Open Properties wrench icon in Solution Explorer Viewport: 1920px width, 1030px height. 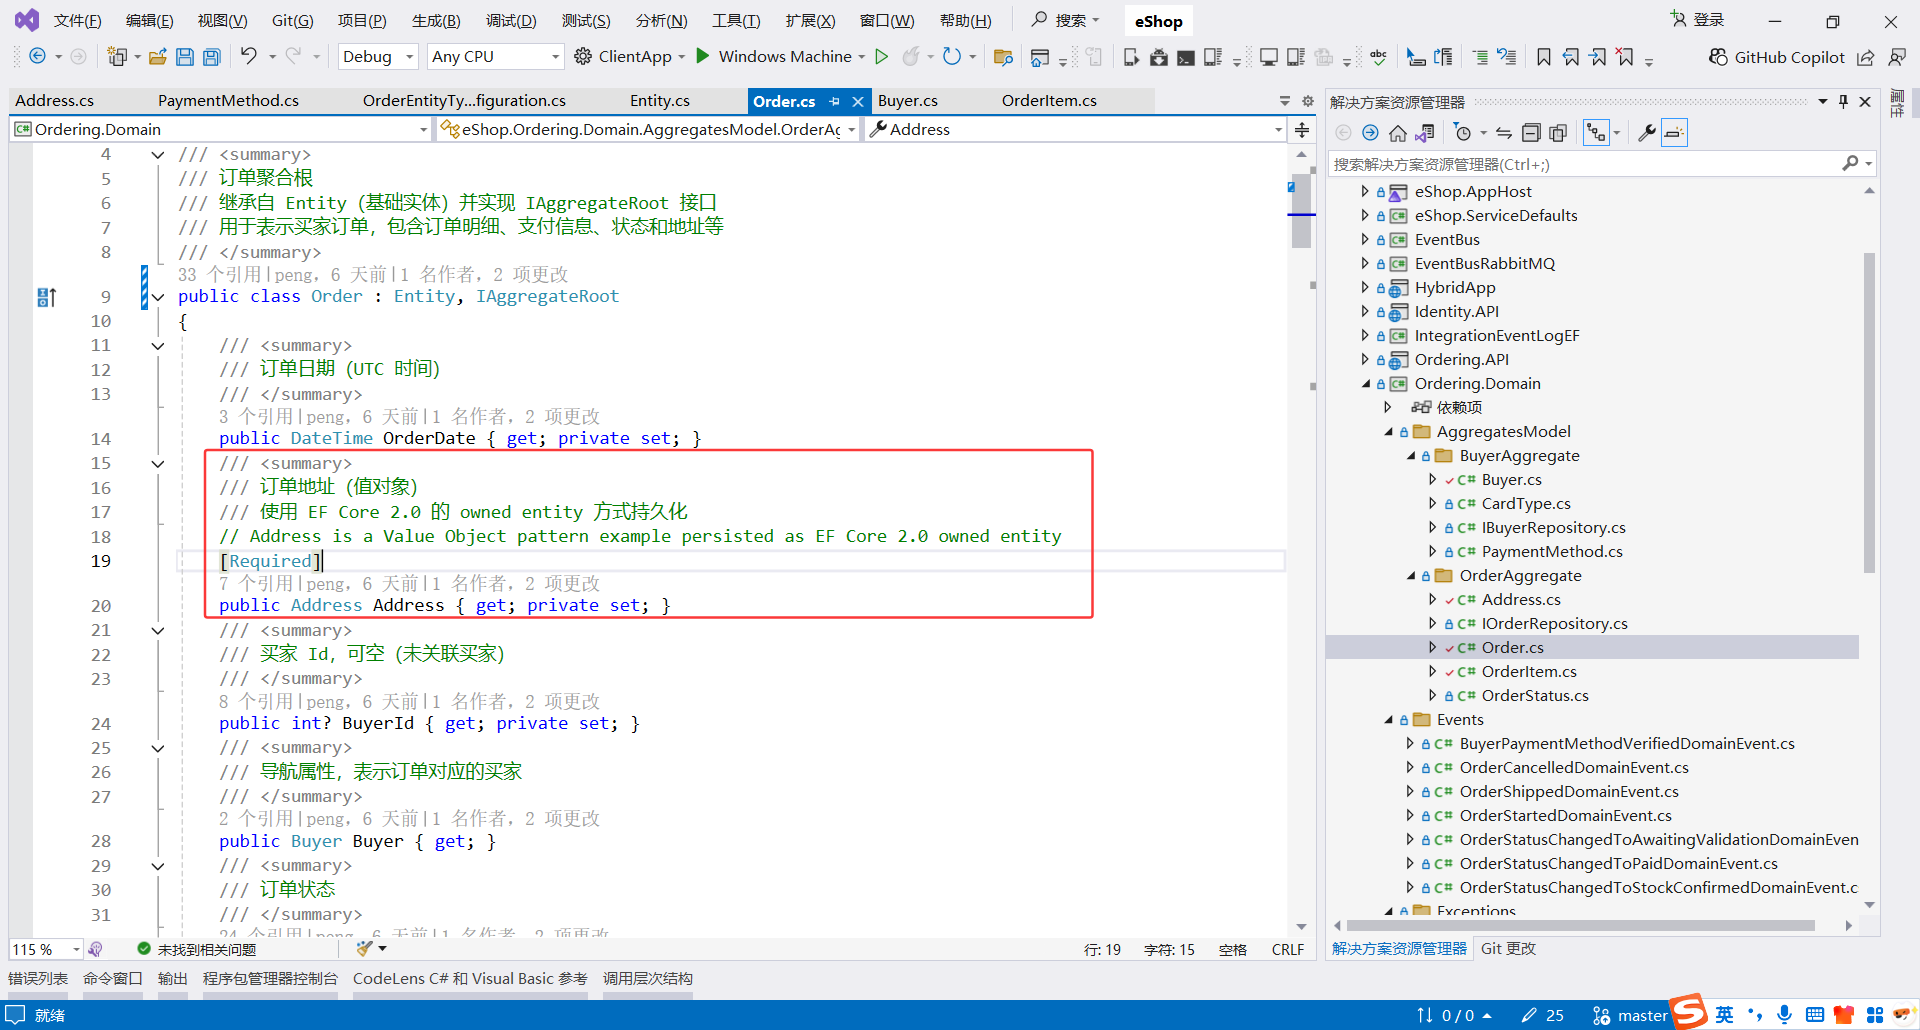coord(1646,133)
